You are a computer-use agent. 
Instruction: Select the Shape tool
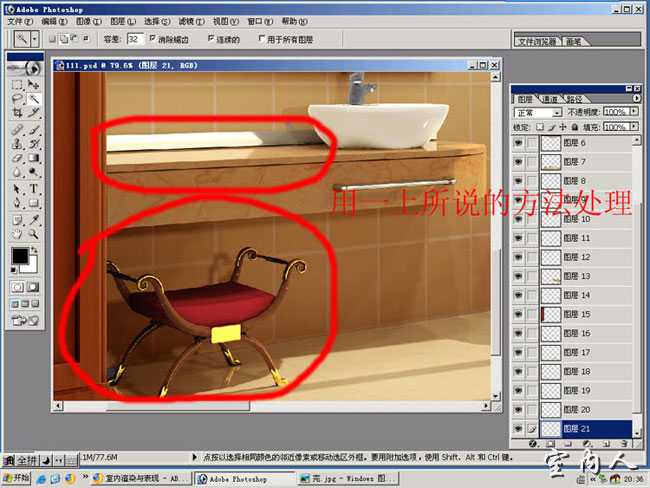[x=33, y=203]
